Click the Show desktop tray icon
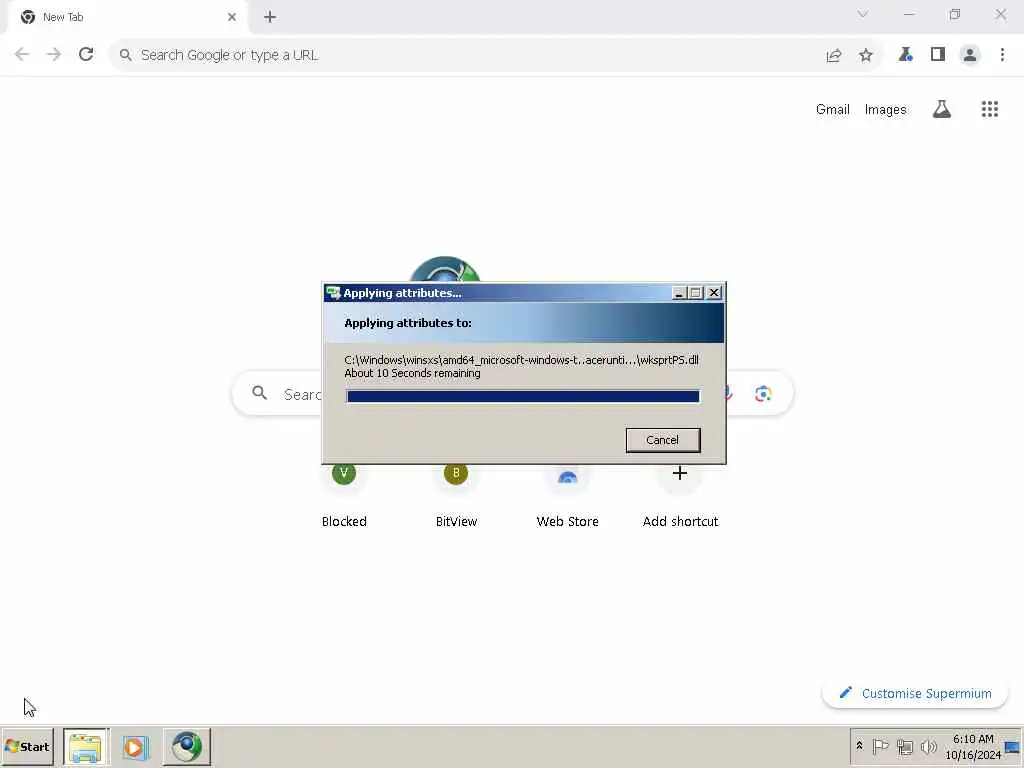1024x768 pixels. point(1012,746)
